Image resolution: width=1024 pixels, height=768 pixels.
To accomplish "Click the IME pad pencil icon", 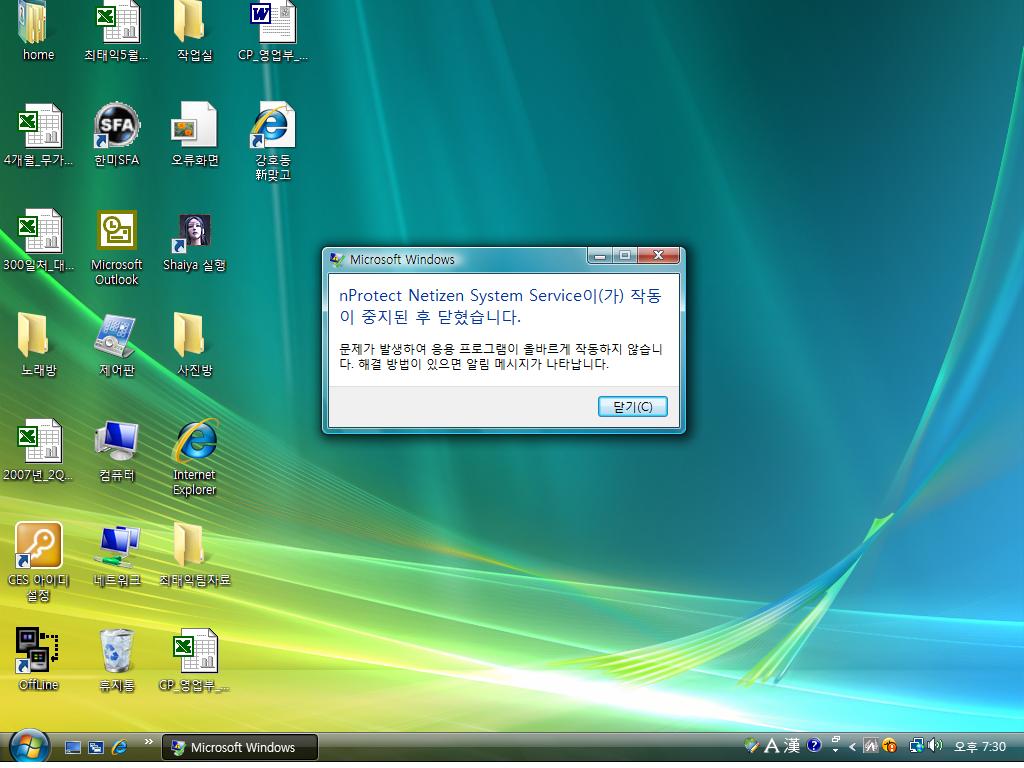I will (x=751, y=745).
